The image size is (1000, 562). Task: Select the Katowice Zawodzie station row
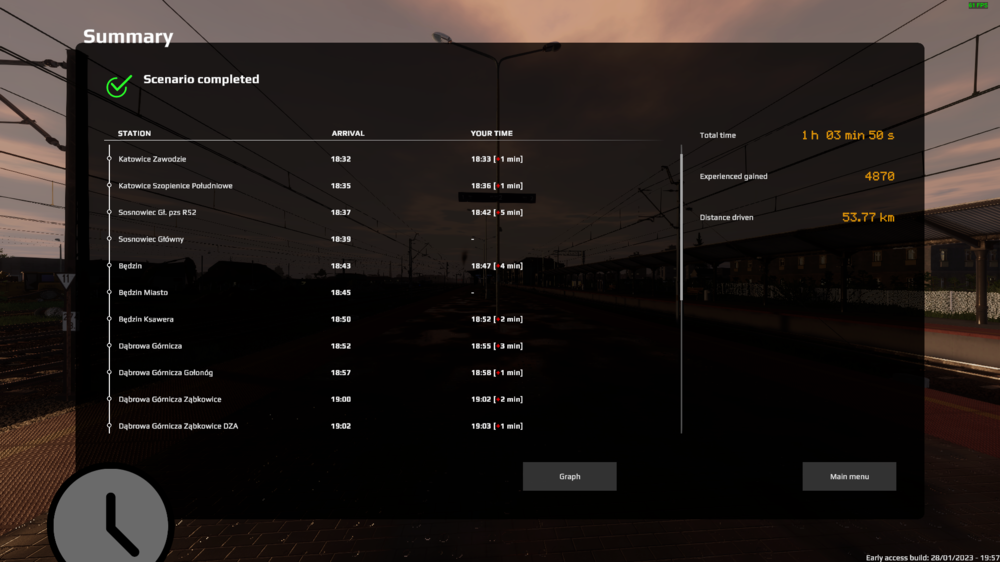(383, 159)
